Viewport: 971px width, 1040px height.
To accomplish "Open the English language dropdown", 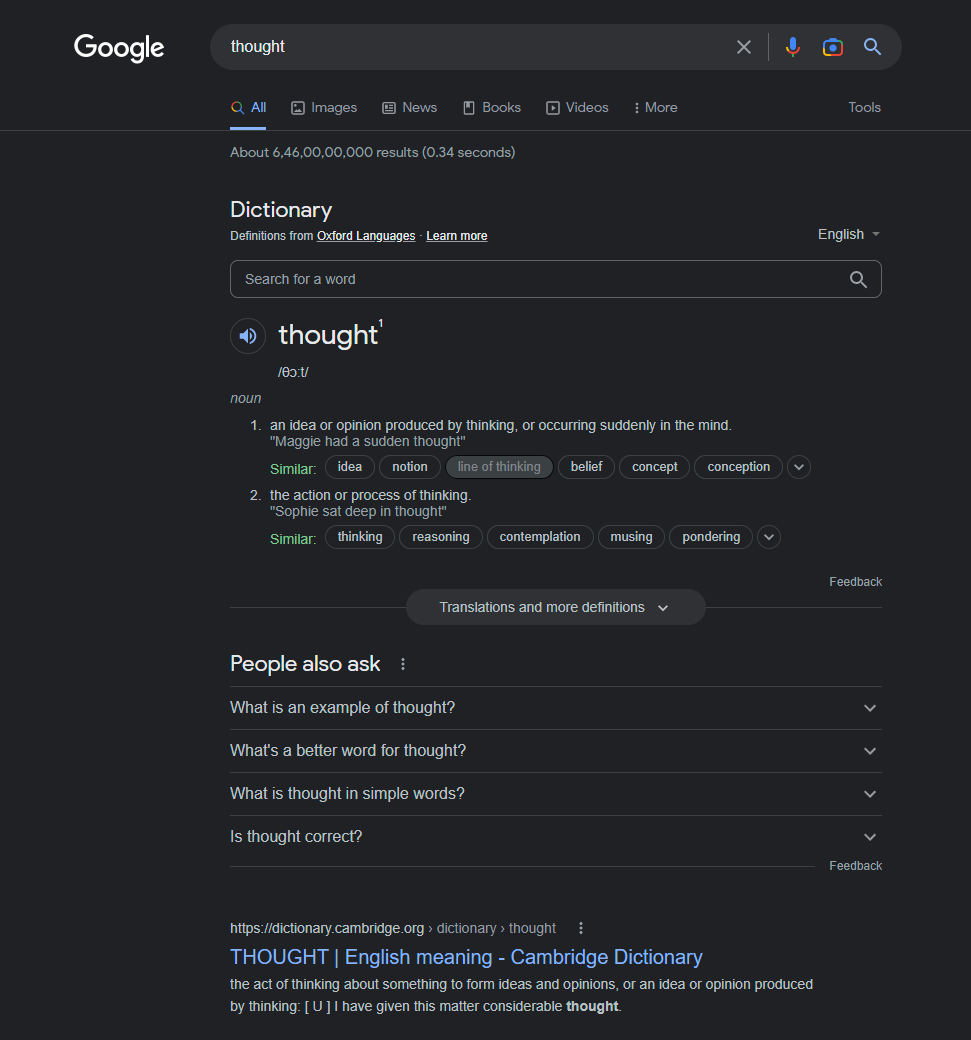I will pyautogui.click(x=848, y=235).
